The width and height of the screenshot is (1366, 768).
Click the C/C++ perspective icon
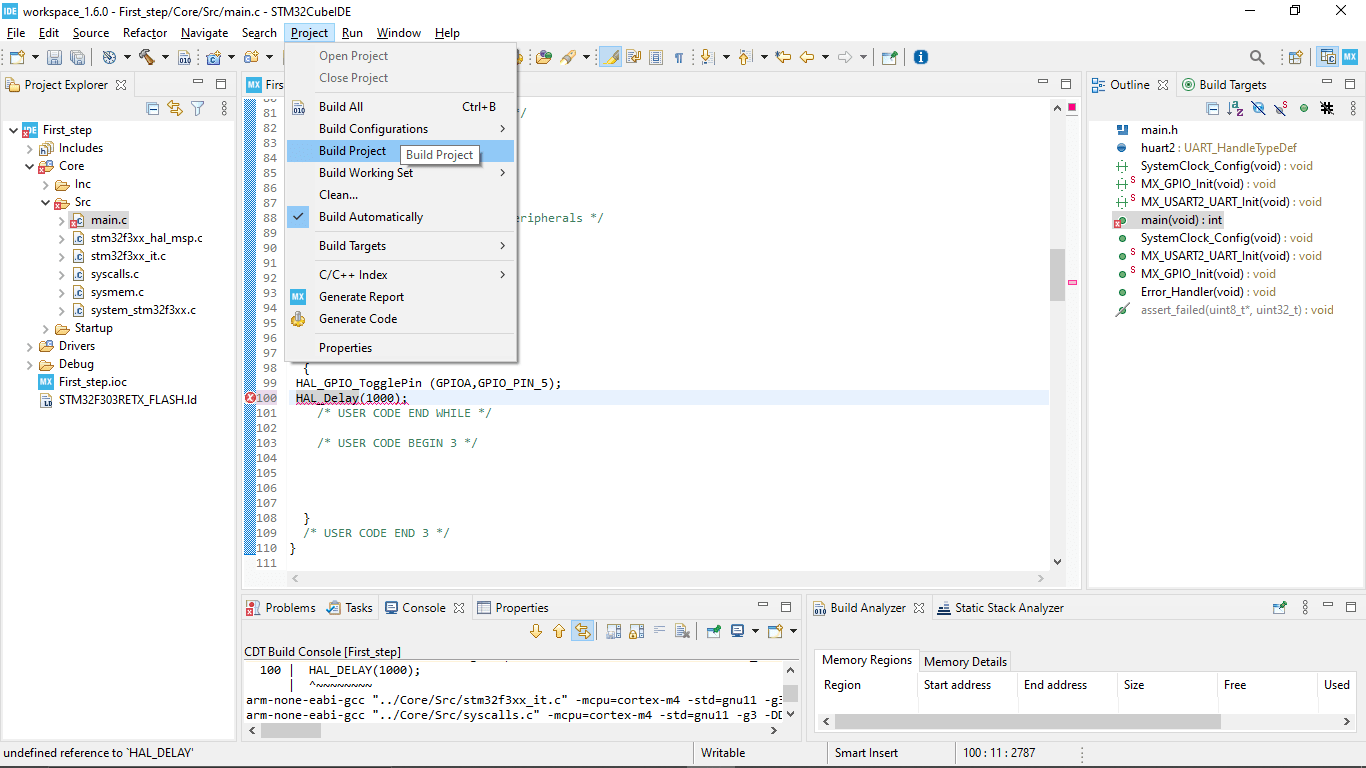pos(1328,58)
